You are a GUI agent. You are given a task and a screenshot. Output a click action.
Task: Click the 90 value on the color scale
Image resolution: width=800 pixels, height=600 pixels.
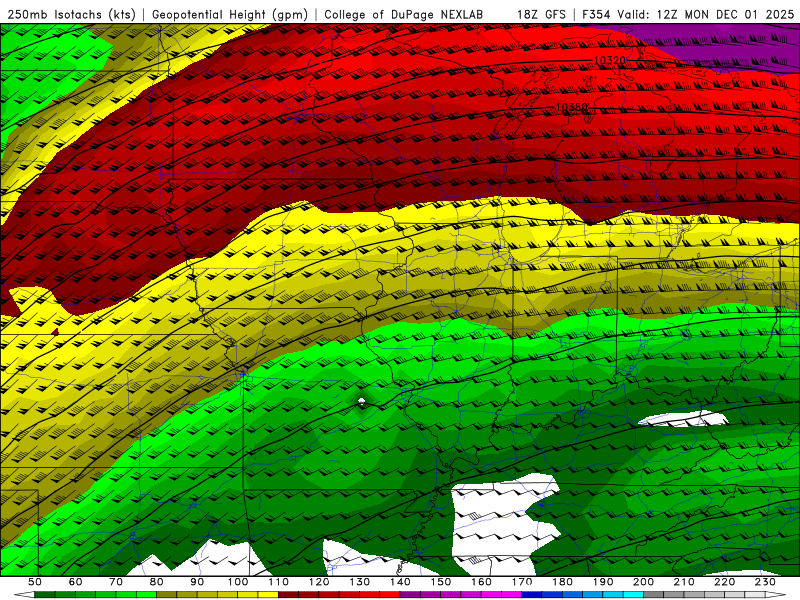[197, 582]
